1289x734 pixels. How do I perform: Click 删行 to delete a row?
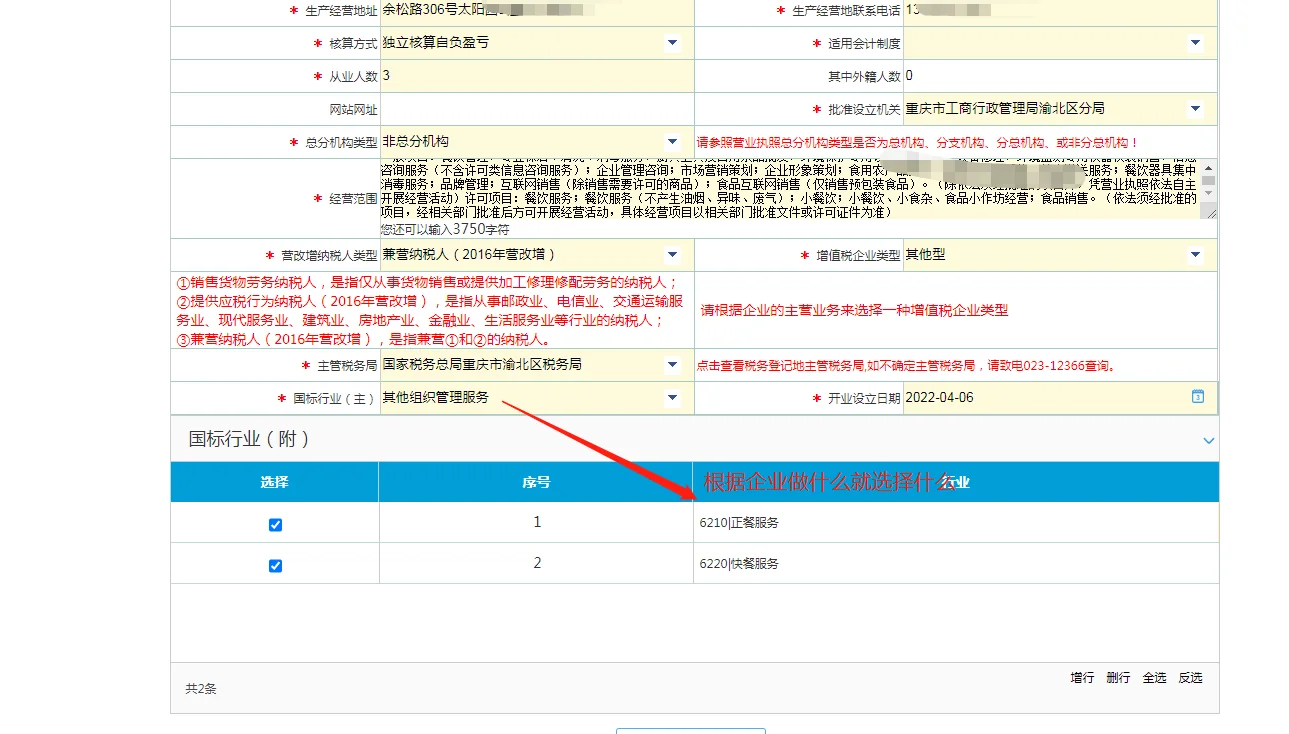click(x=1118, y=678)
